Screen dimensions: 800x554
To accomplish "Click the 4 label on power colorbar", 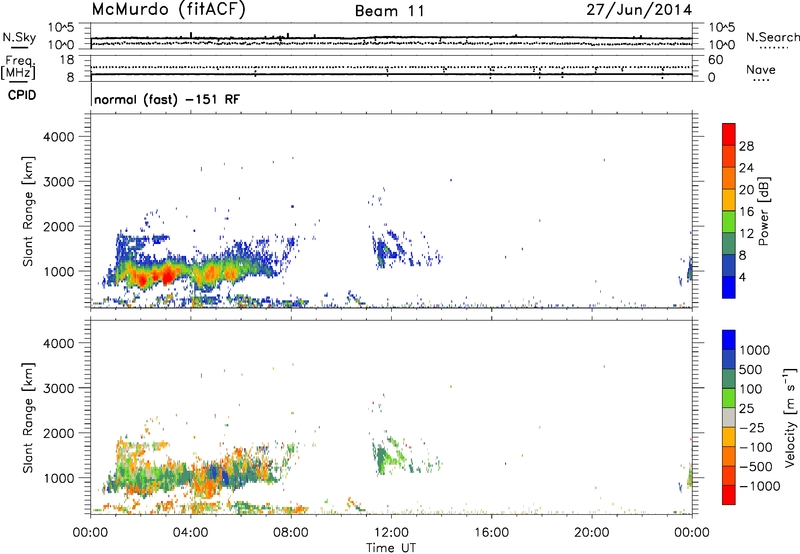I will coord(743,277).
